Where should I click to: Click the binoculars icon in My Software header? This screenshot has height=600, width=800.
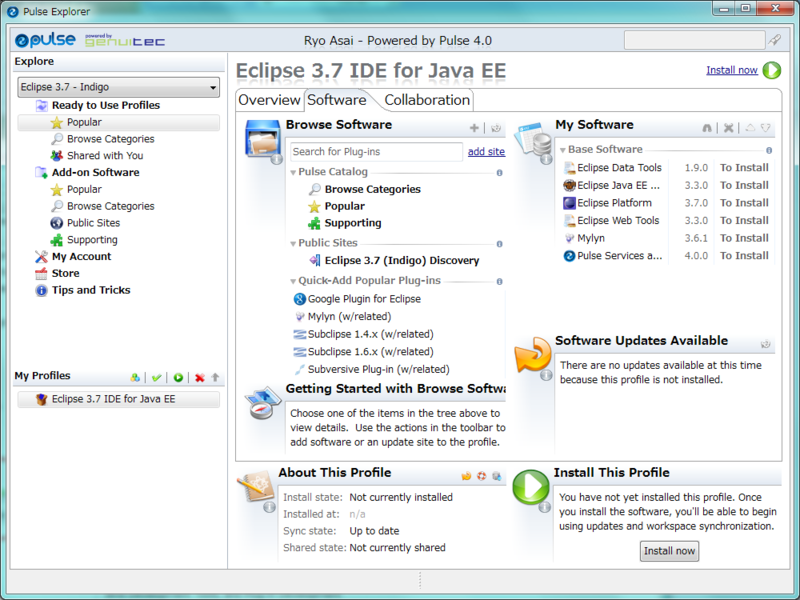tap(707, 128)
